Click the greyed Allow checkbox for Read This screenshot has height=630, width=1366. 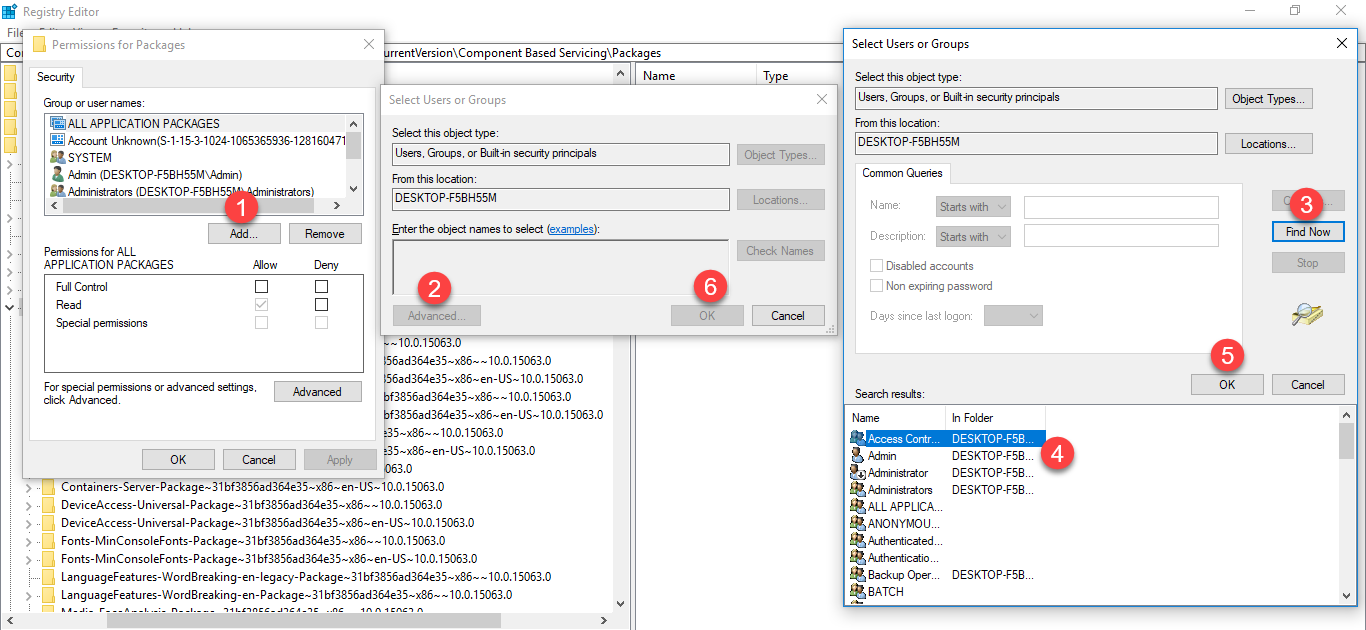[x=262, y=304]
